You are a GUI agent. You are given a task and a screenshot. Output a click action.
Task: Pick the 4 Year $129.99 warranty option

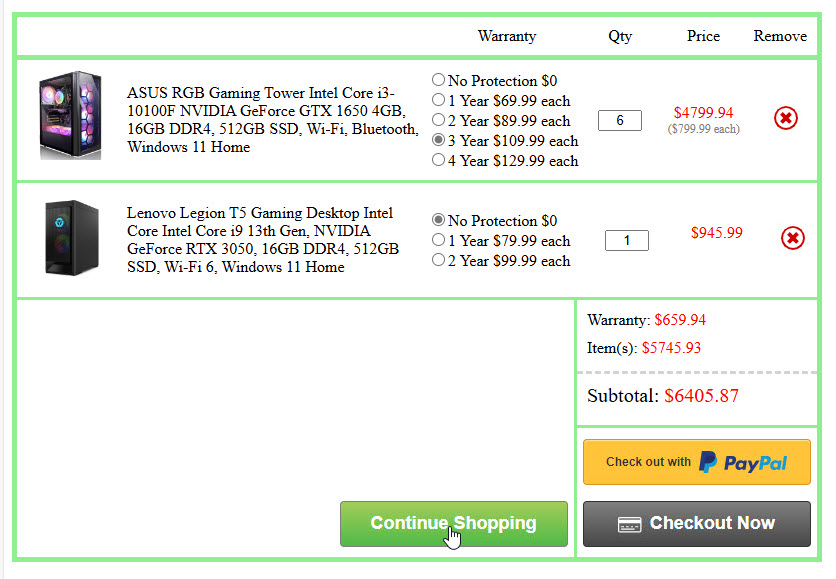pos(438,160)
